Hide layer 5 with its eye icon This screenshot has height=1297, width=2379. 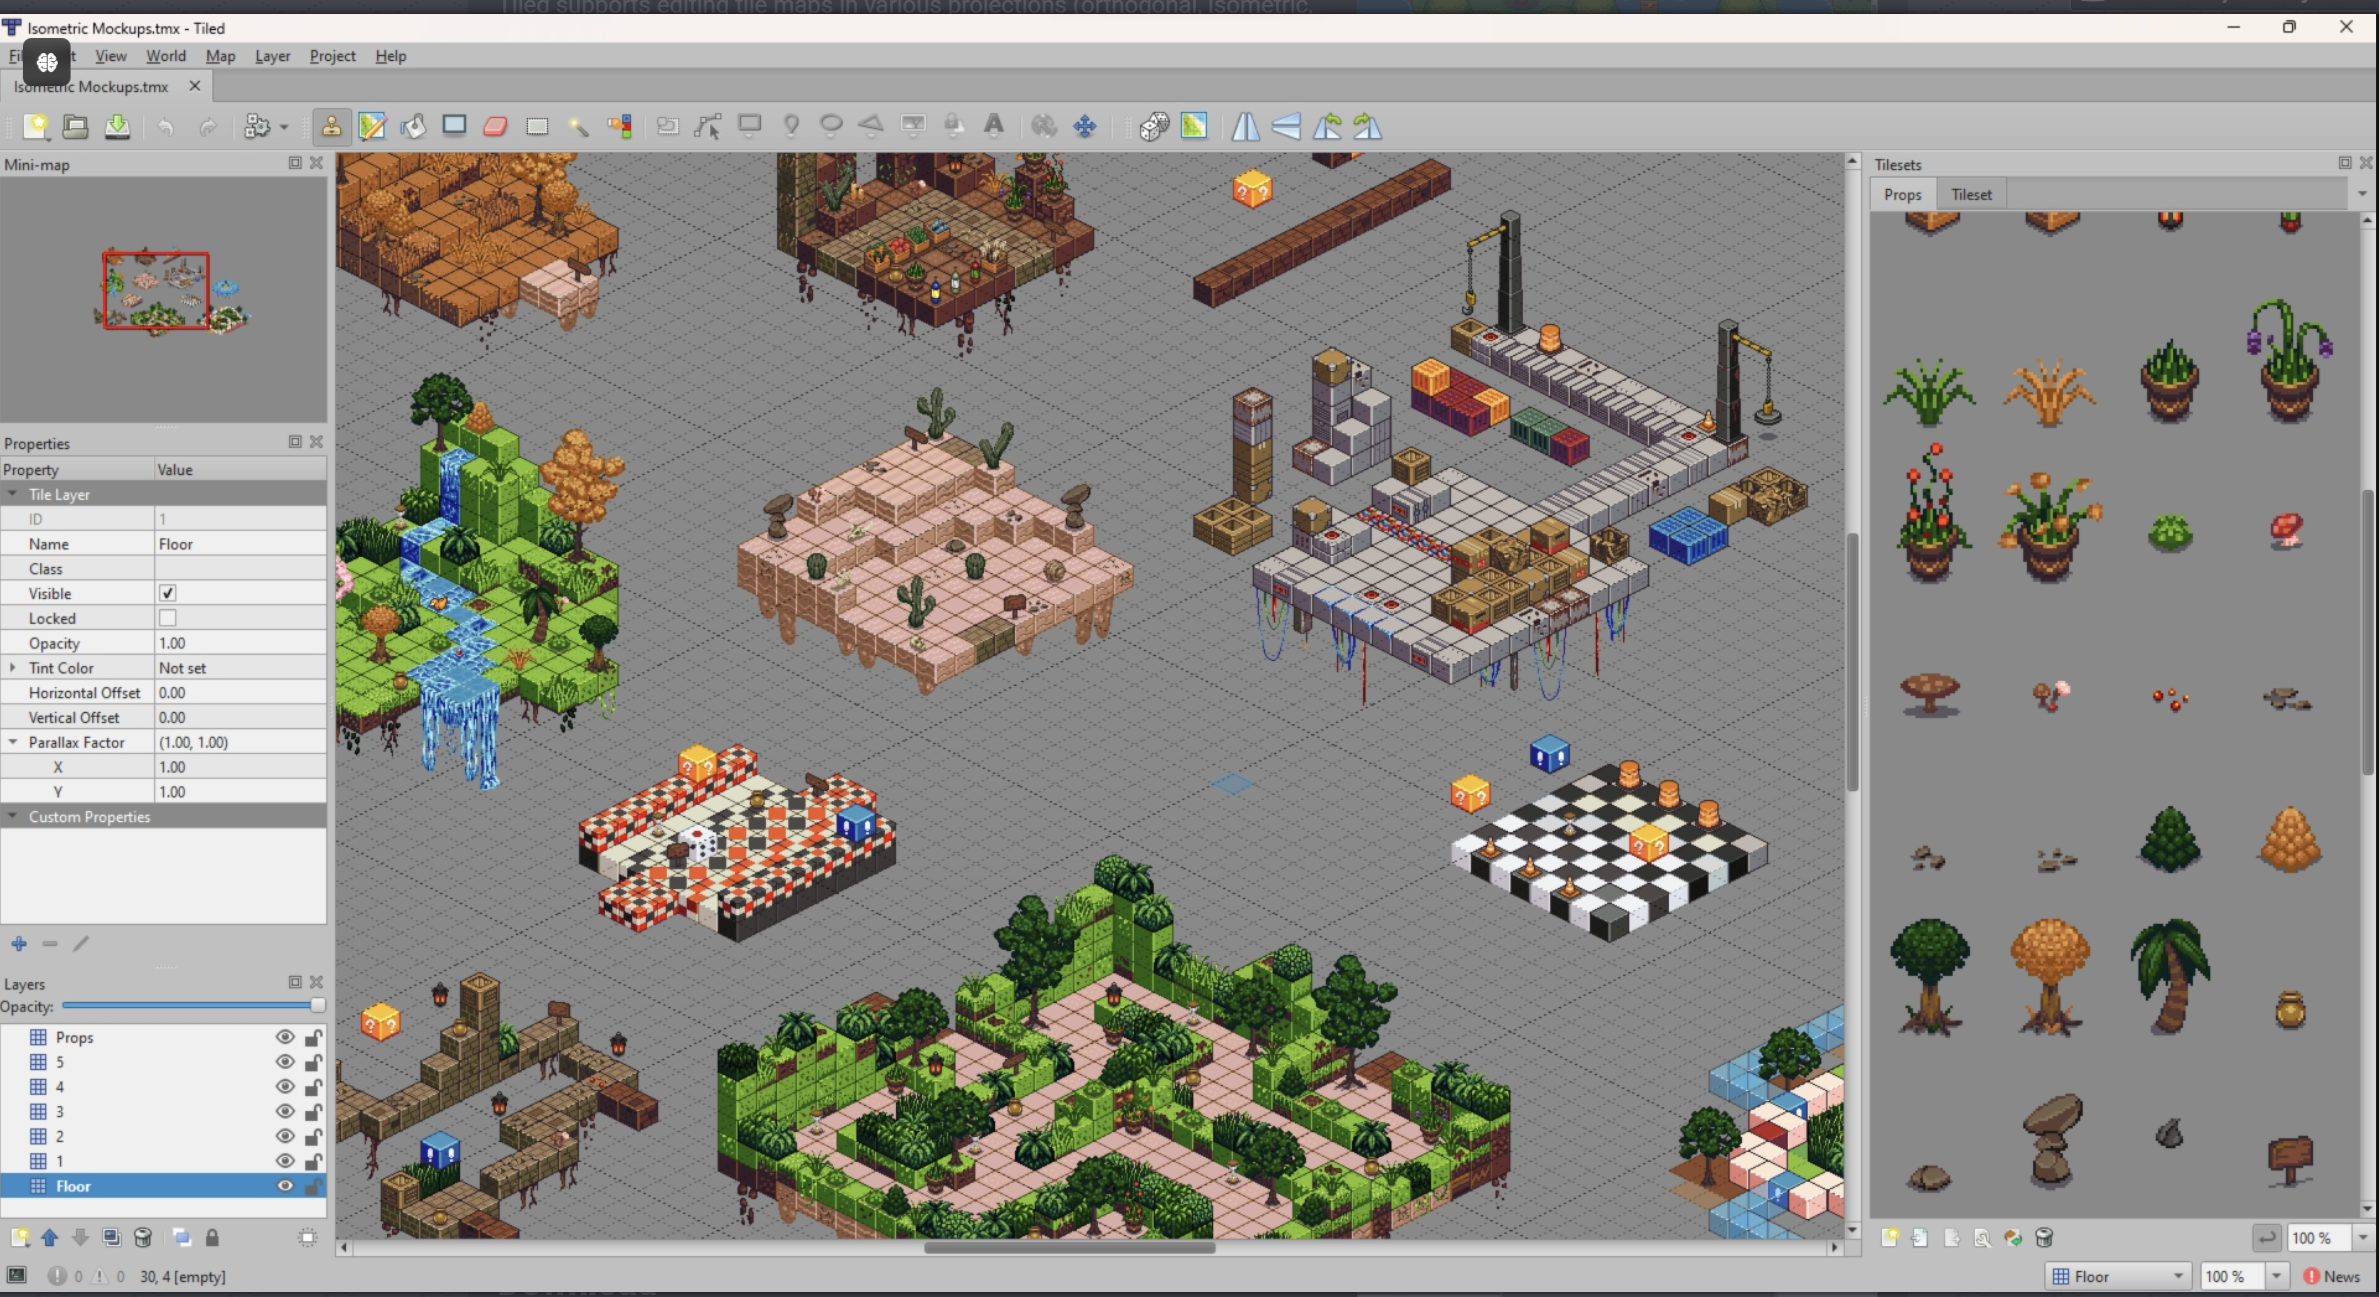pyautogui.click(x=285, y=1062)
